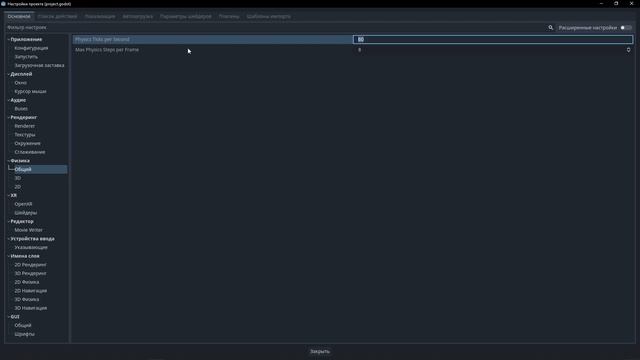
Task: Select Общий under GUI
Action: [x=23, y=325]
